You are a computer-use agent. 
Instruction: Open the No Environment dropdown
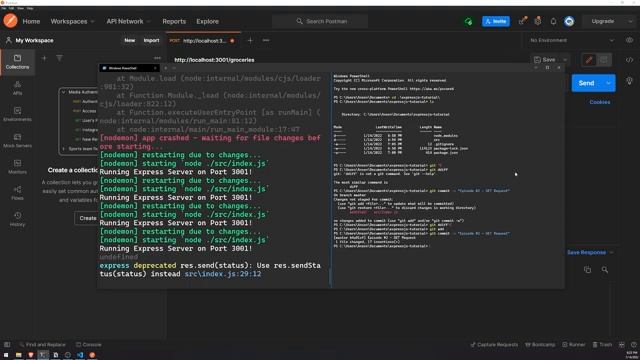pos(571,40)
